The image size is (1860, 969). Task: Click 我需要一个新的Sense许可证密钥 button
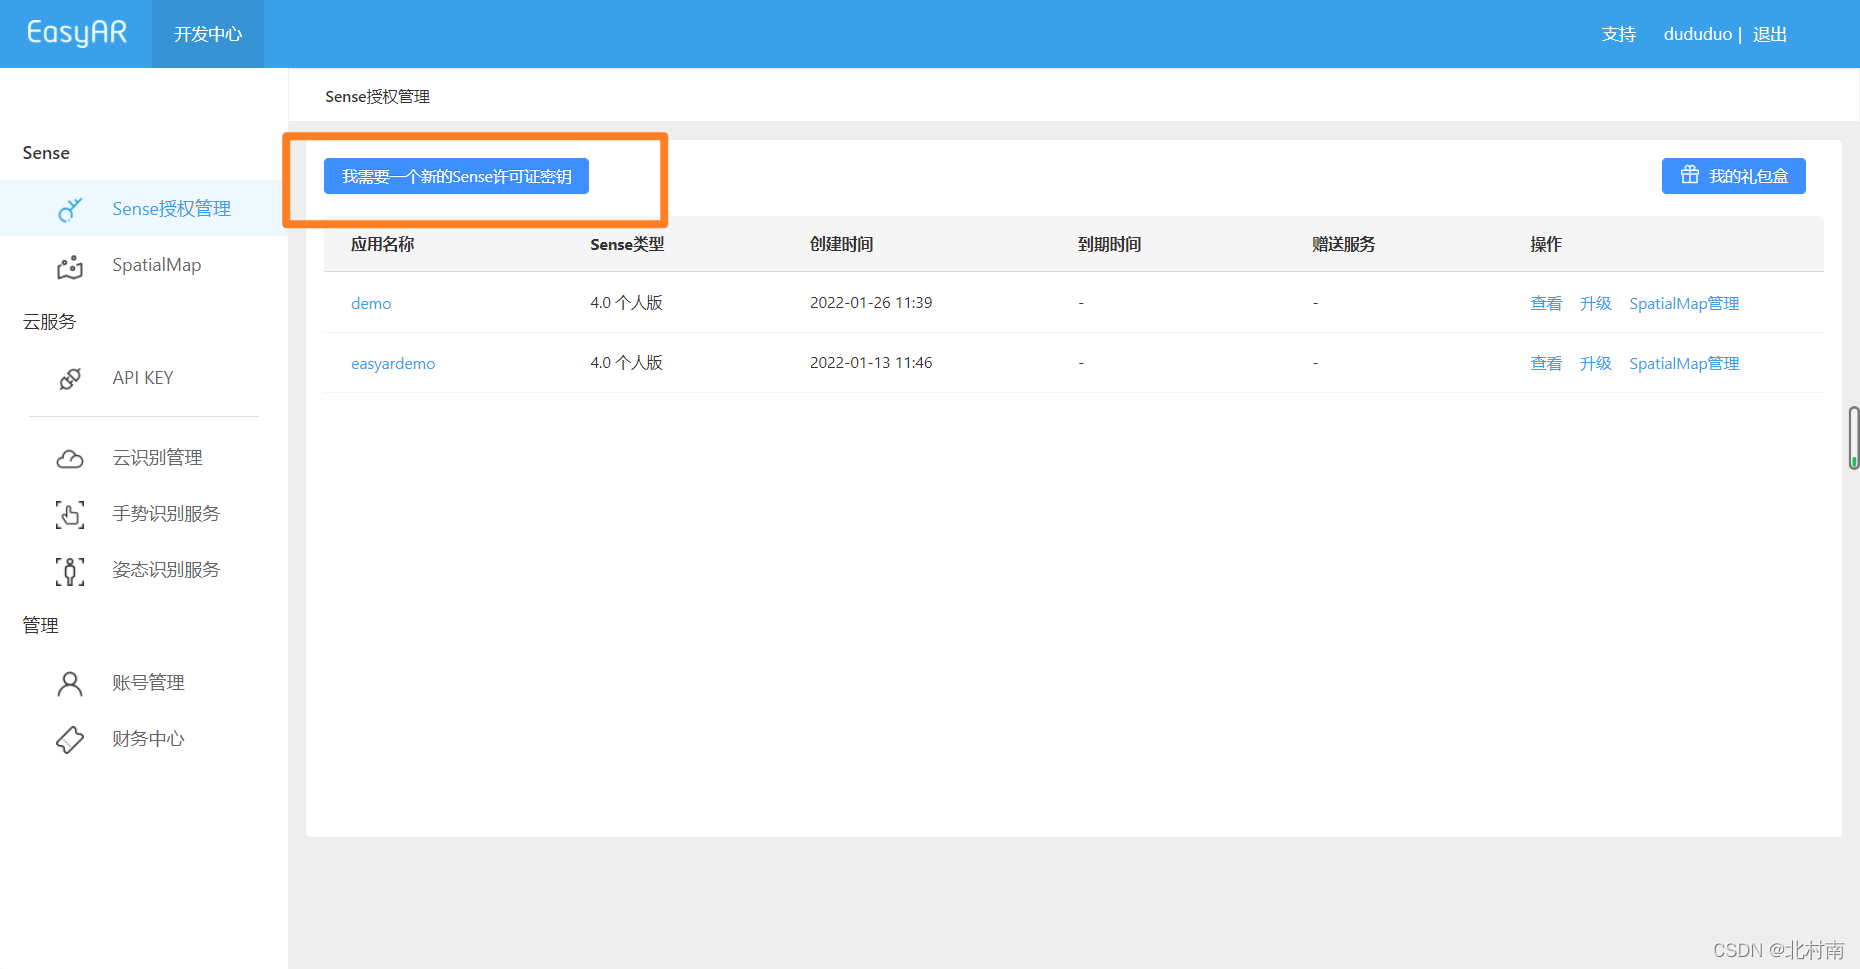(456, 176)
